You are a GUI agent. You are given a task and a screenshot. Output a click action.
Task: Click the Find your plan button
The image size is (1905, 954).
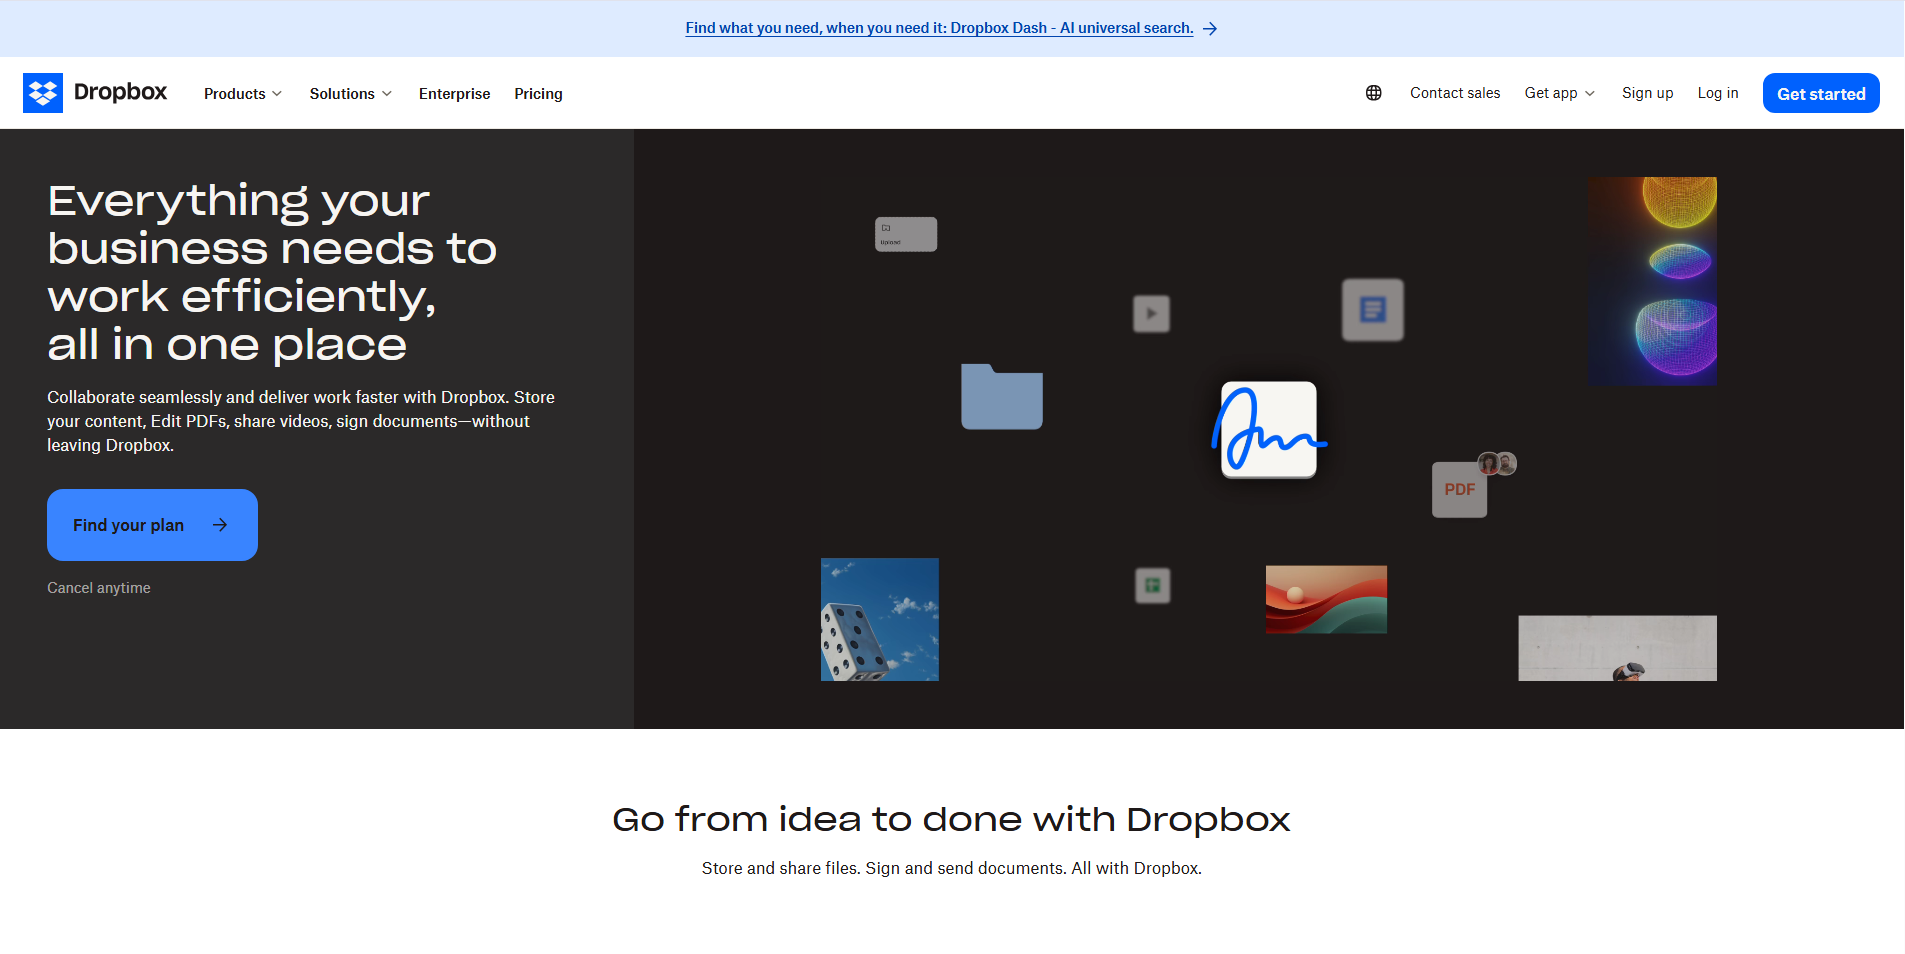[x=152, y=524]
